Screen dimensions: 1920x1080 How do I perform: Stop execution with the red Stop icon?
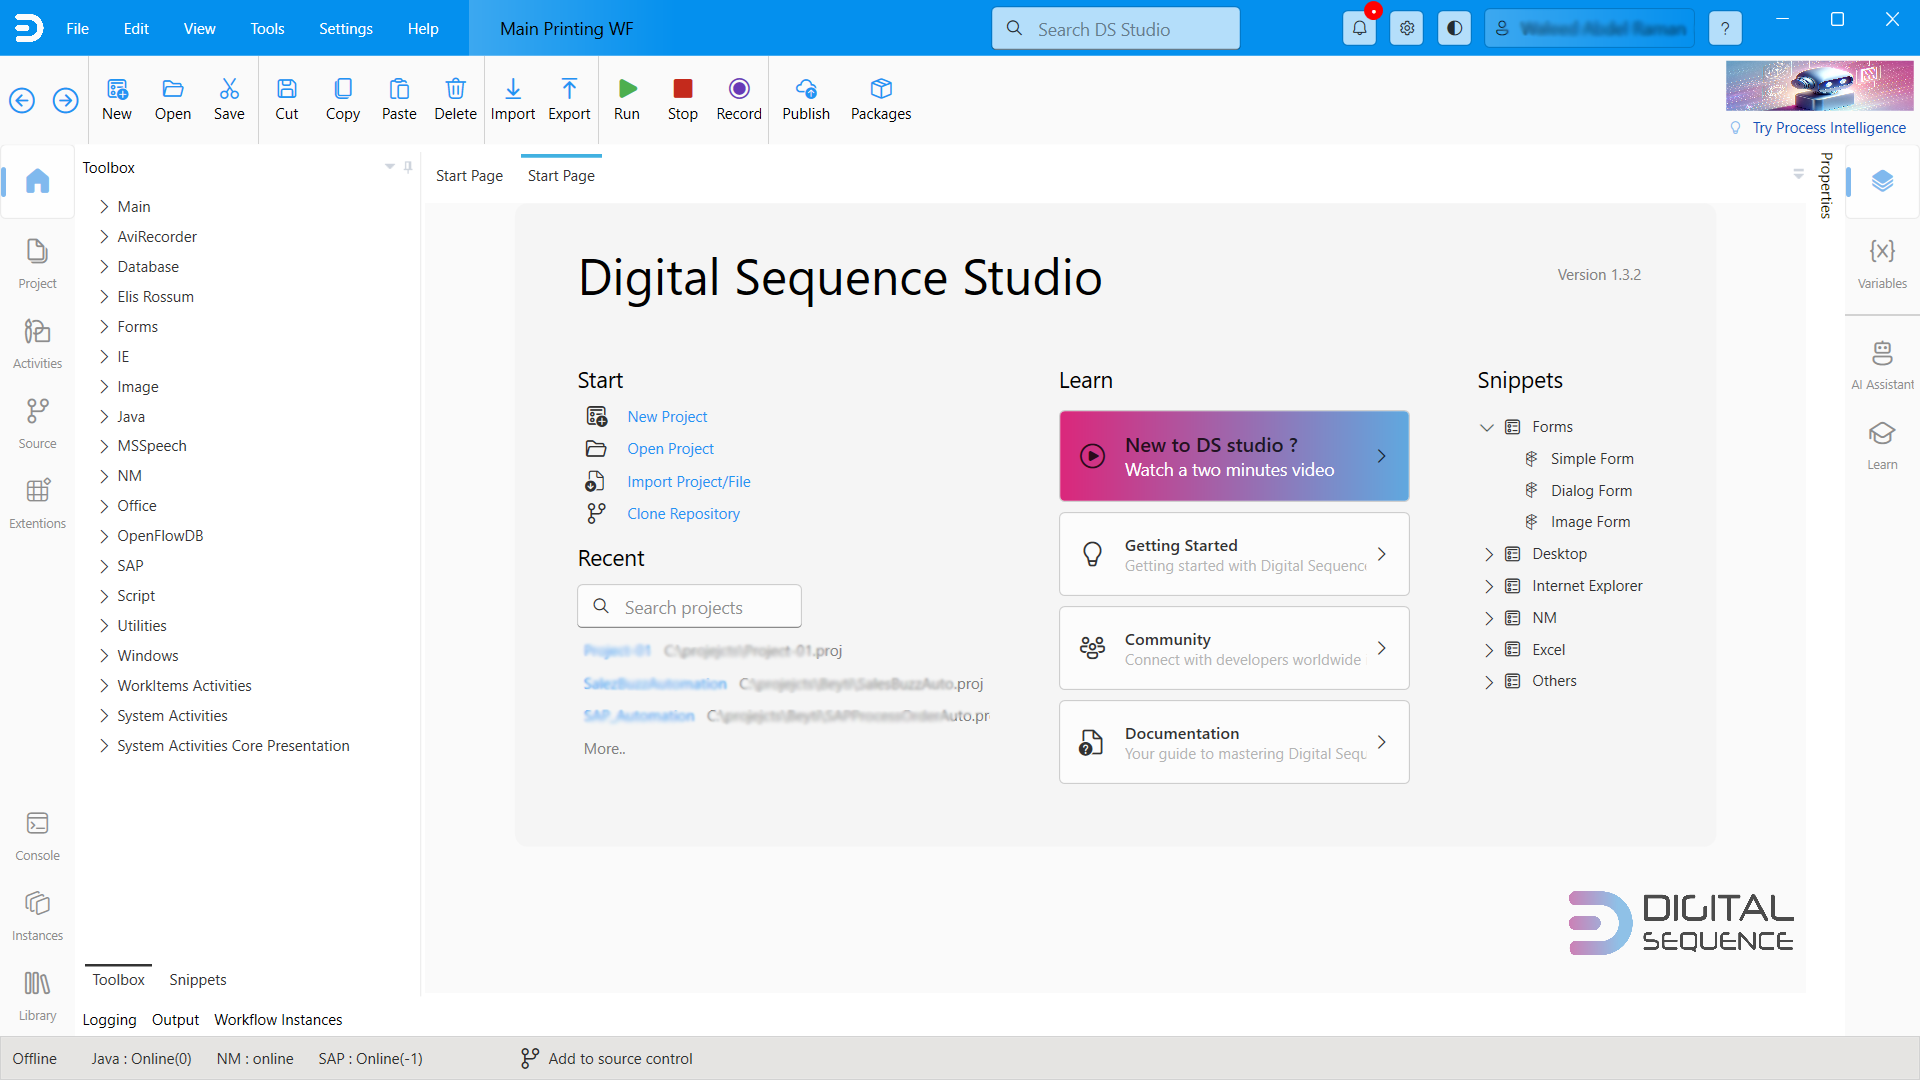tap(683, 99)
